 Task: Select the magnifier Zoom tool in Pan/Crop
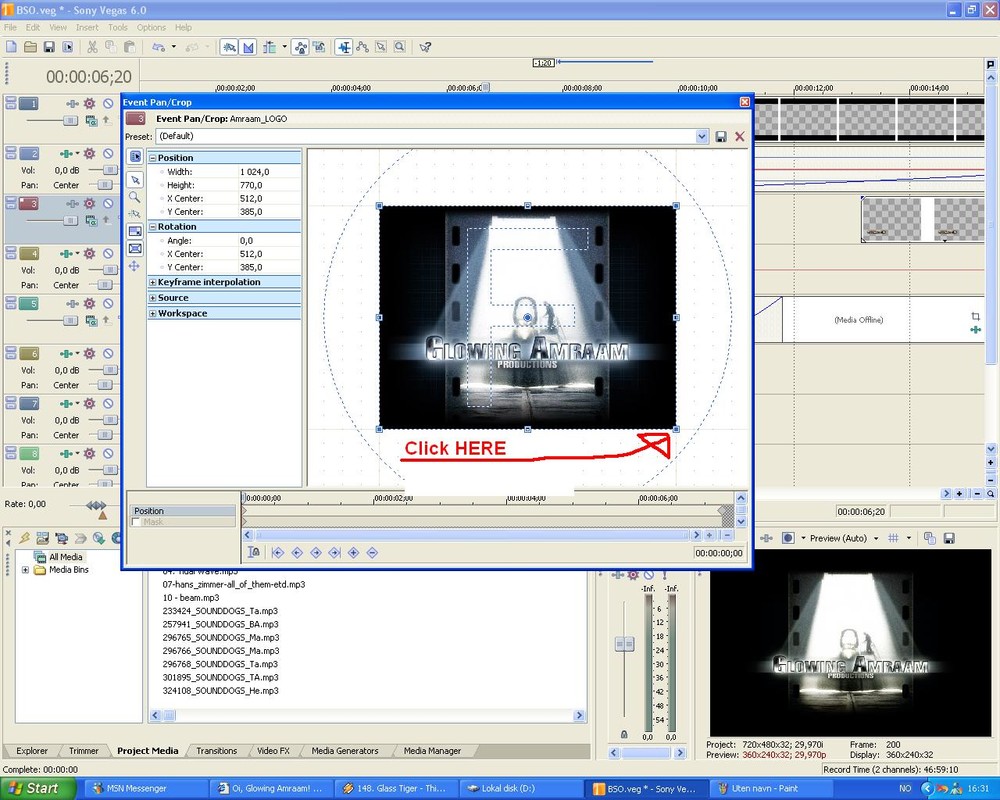coord(135,197)
